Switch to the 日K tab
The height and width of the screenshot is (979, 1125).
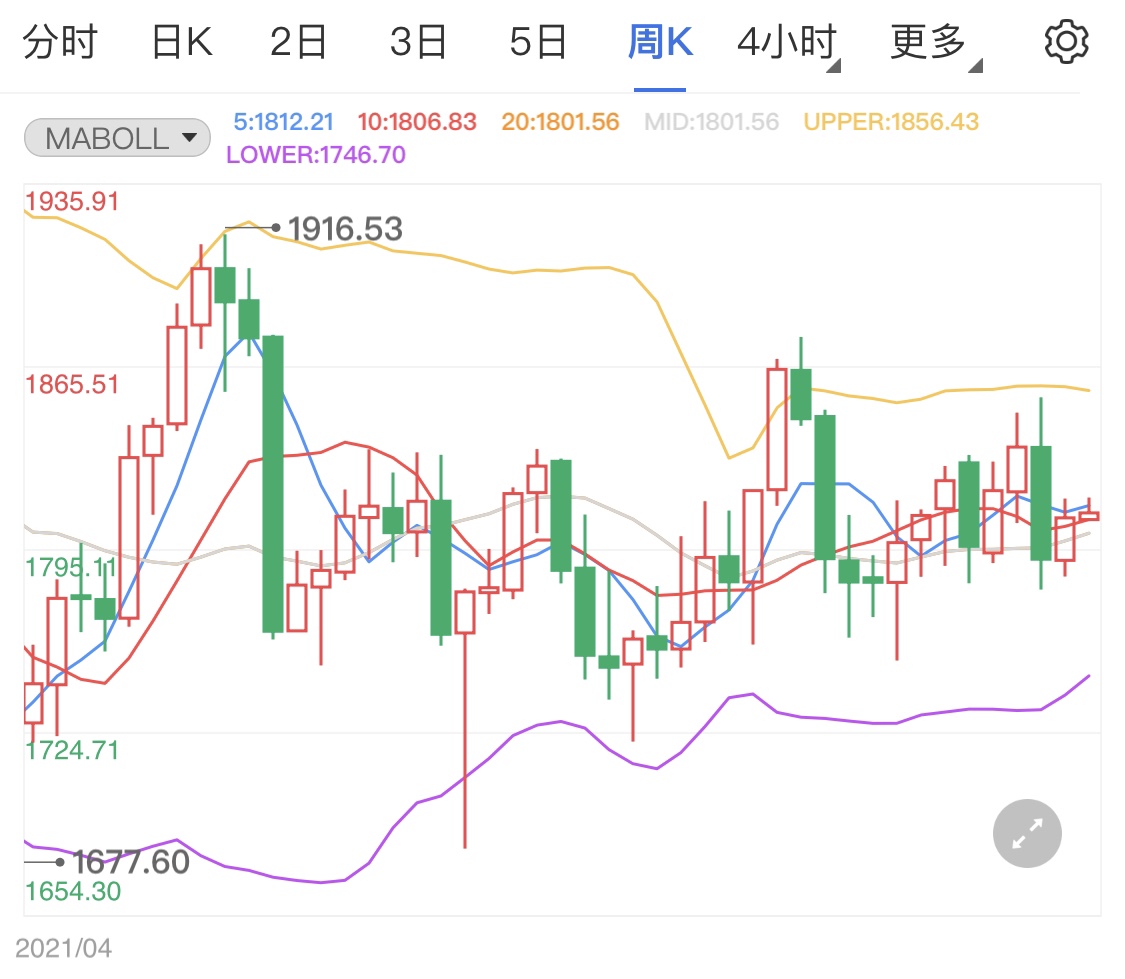[x=180, y=43]
